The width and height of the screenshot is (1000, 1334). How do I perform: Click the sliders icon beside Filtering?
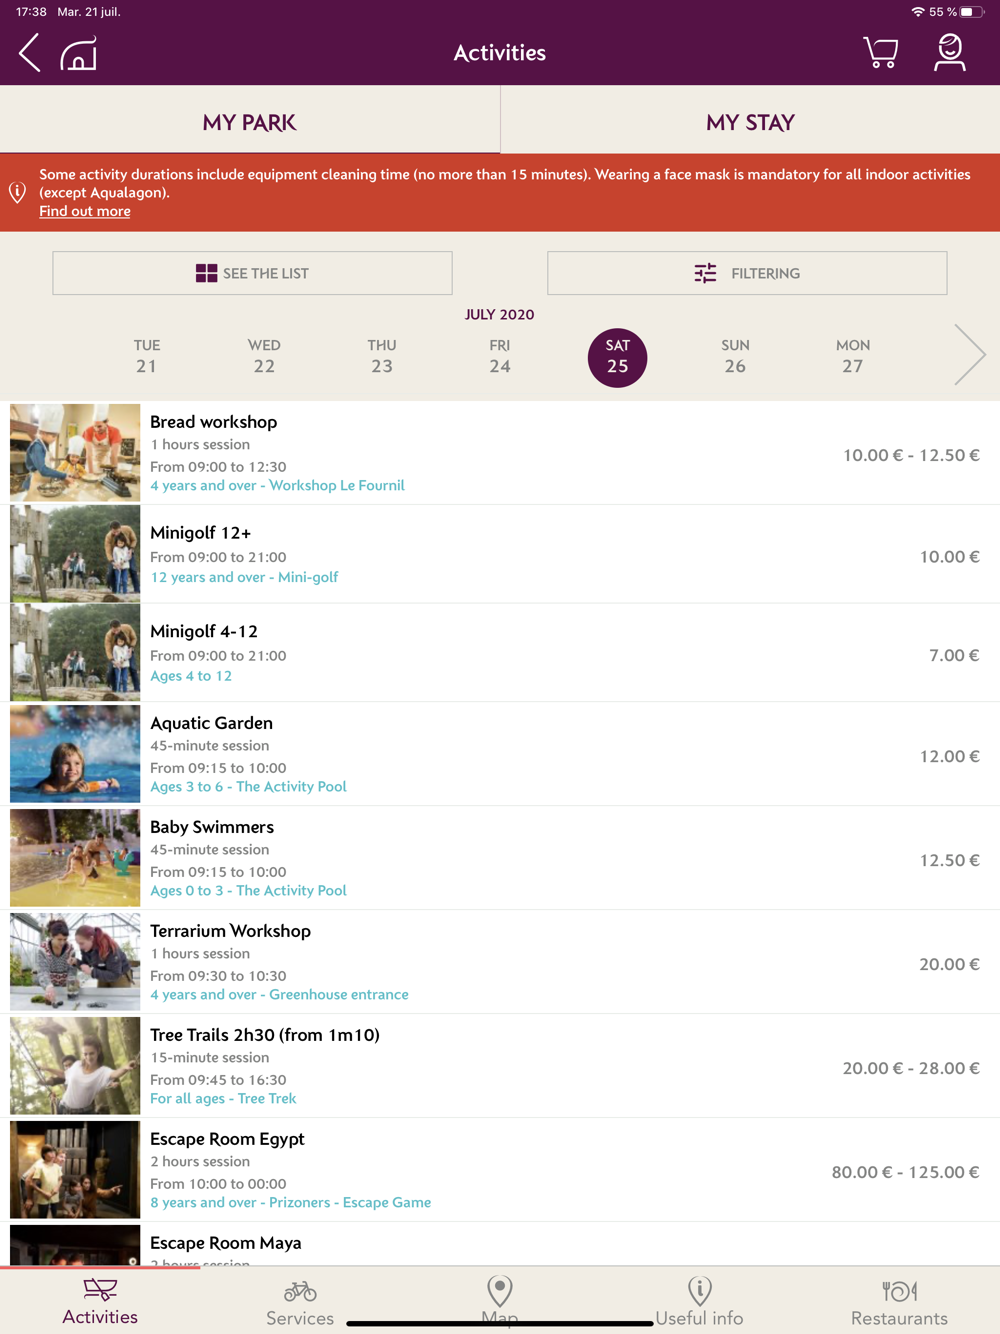(705, 273)
